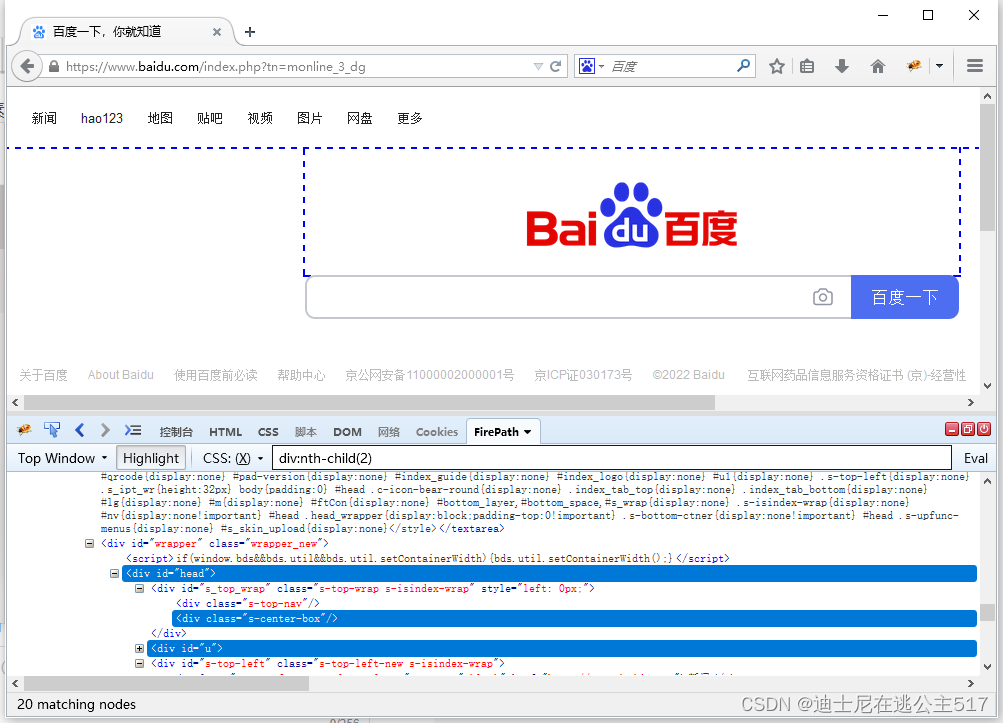Open the 使用百度前必读 footer link

(x=216, y=375)
